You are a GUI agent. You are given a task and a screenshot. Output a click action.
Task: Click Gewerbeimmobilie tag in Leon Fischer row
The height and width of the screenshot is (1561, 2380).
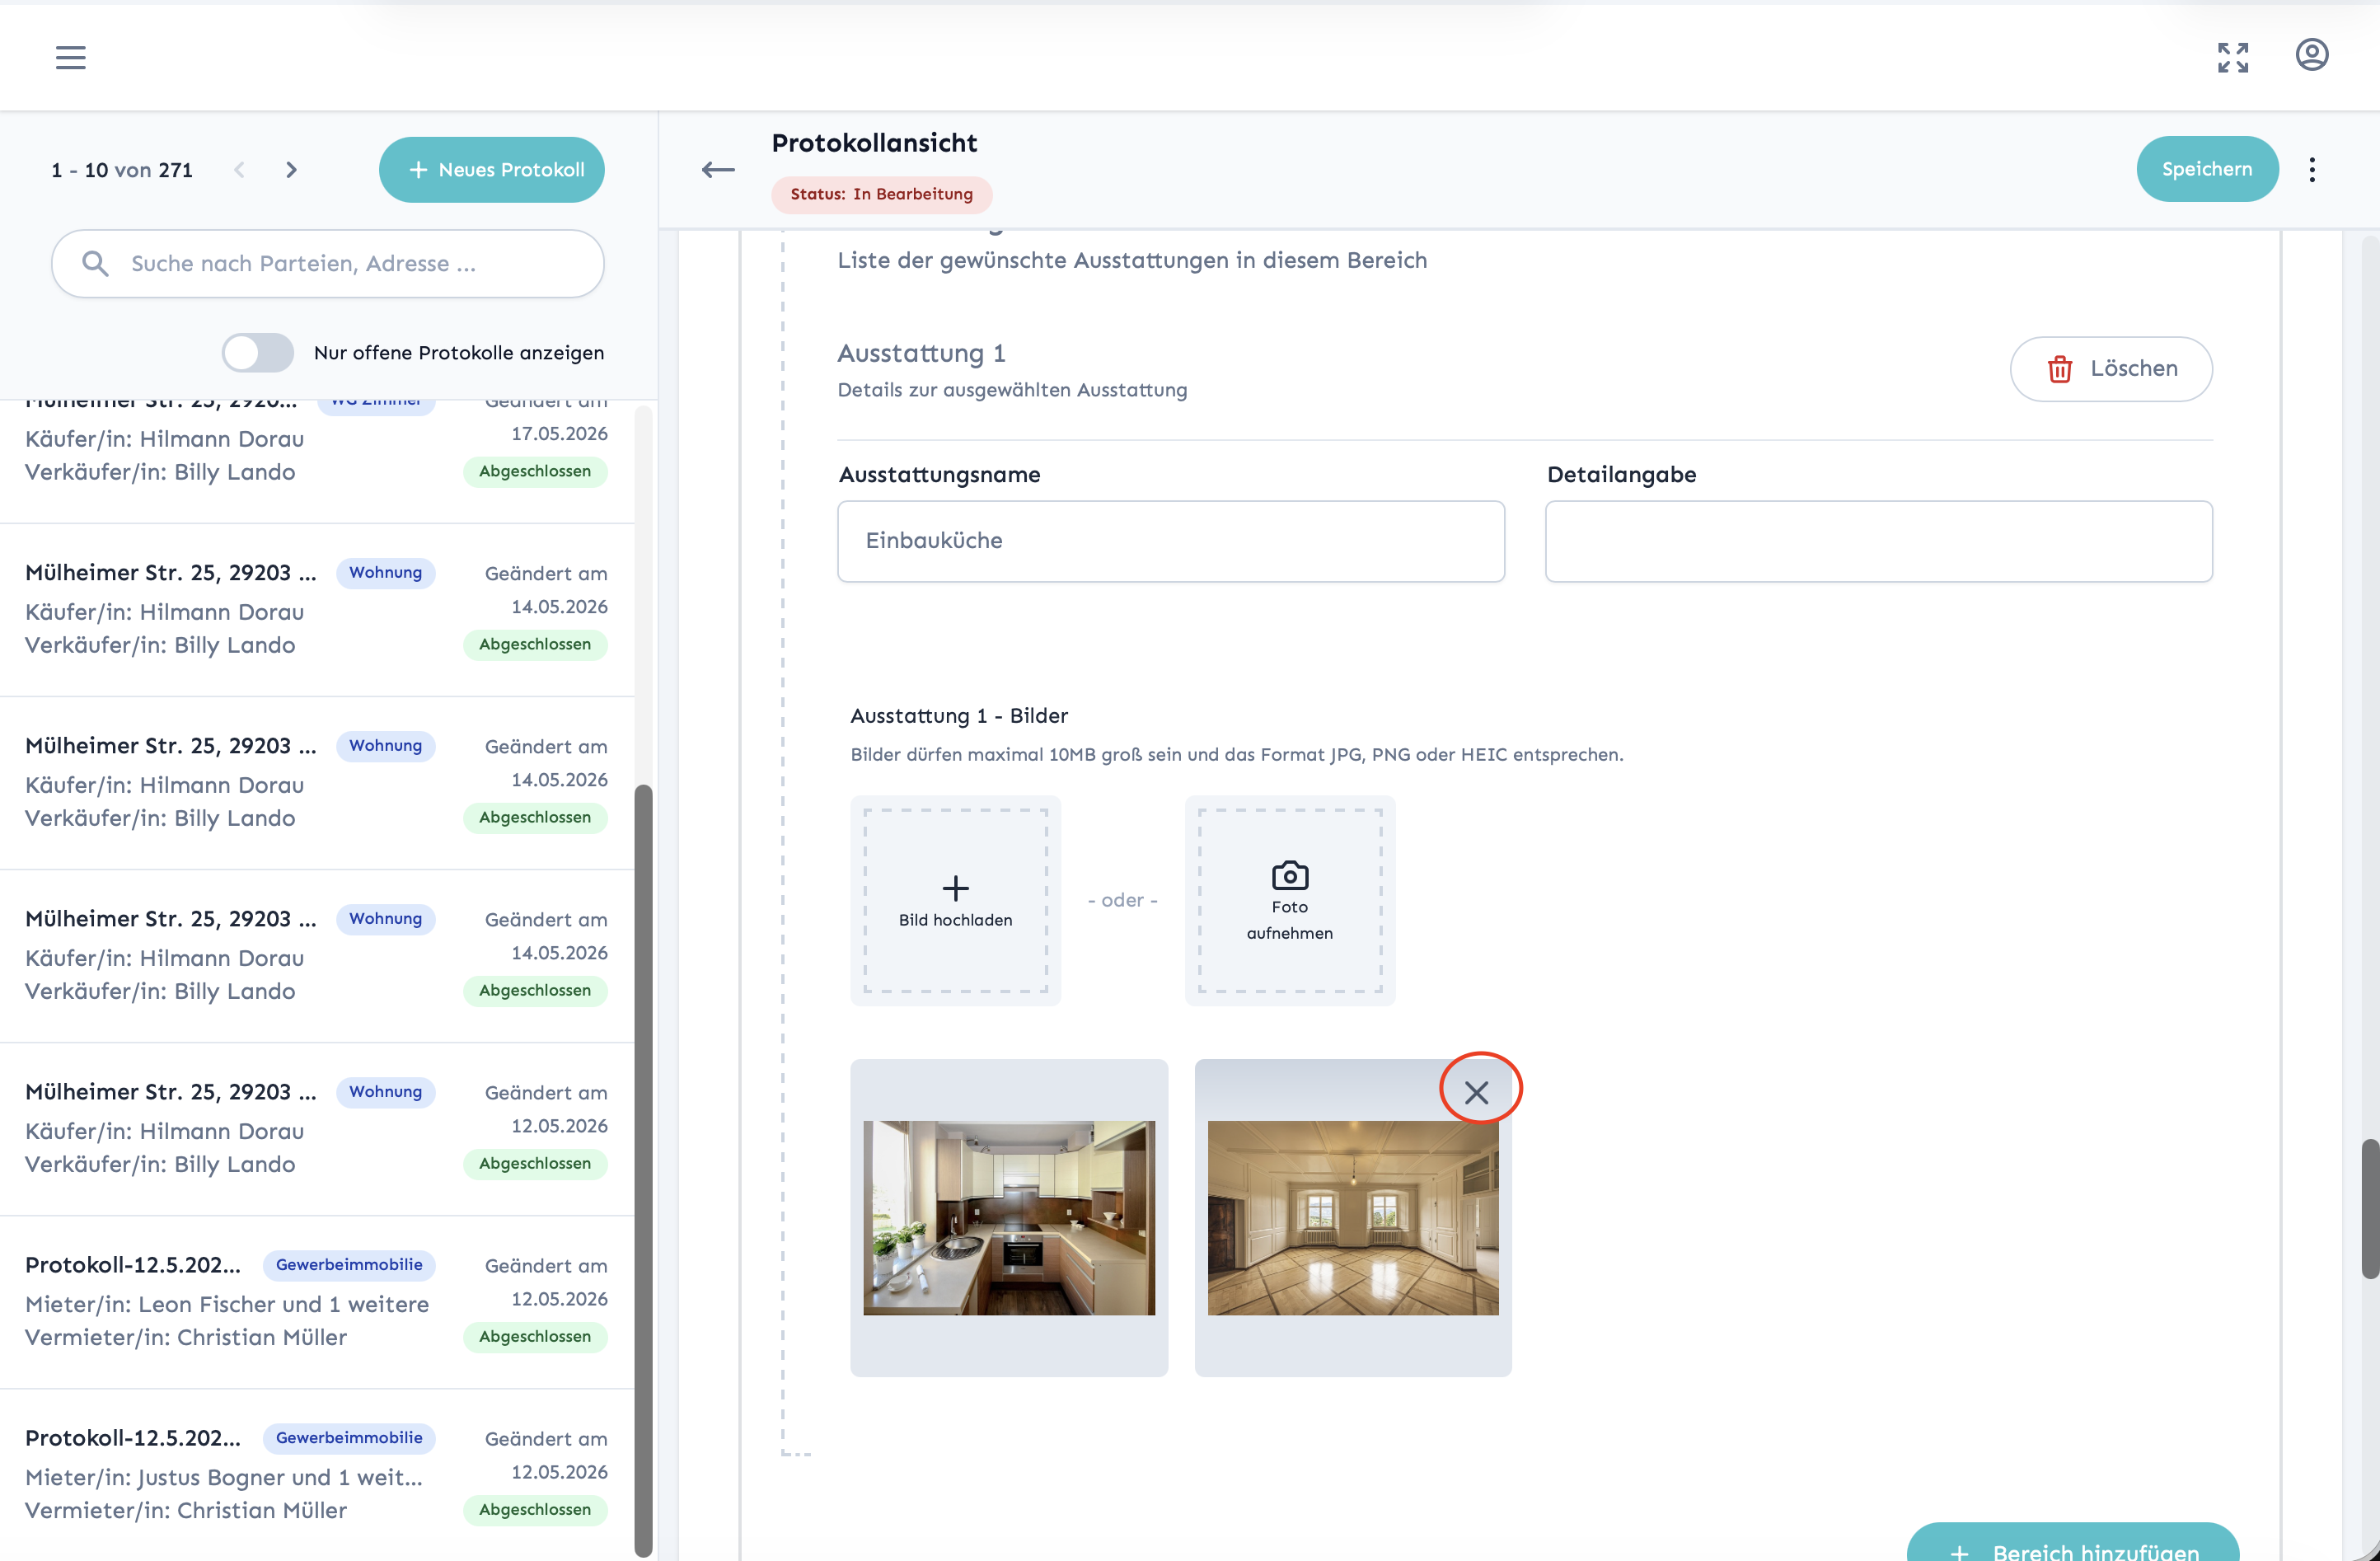coord(349,1265)
